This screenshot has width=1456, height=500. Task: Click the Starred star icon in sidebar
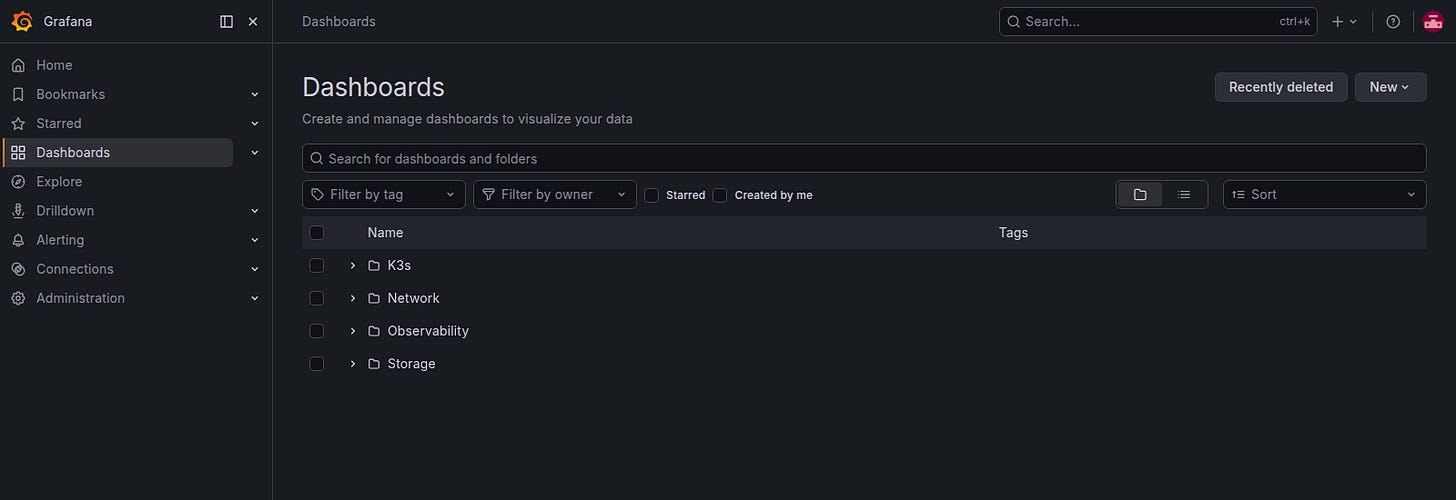18,123
